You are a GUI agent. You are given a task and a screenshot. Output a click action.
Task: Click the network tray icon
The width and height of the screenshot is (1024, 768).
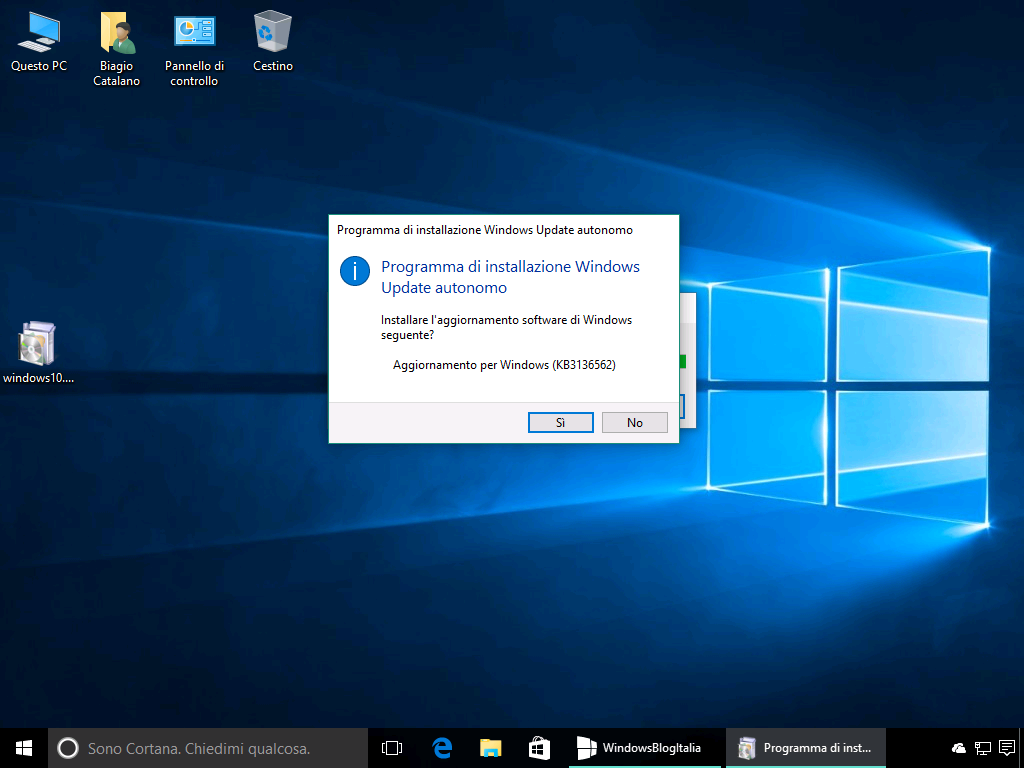click(x=982, y=748)
